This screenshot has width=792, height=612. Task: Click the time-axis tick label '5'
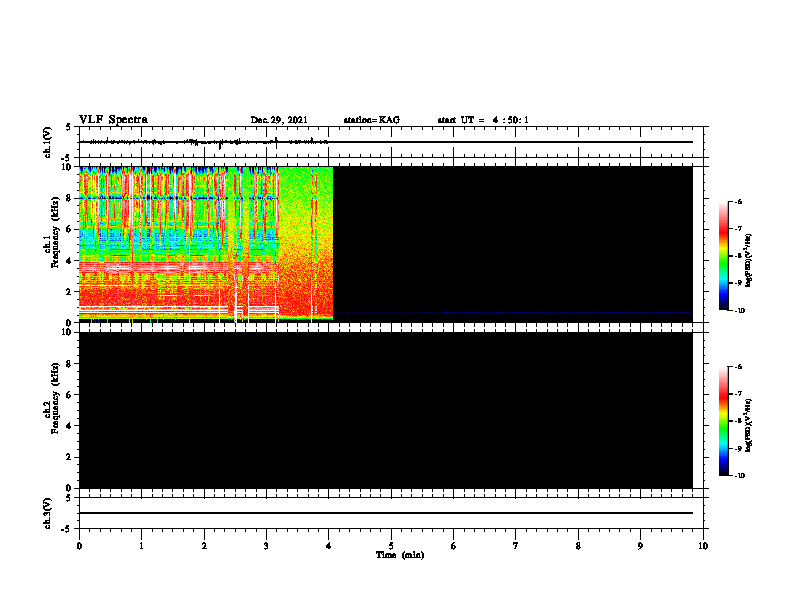[391, 546]
